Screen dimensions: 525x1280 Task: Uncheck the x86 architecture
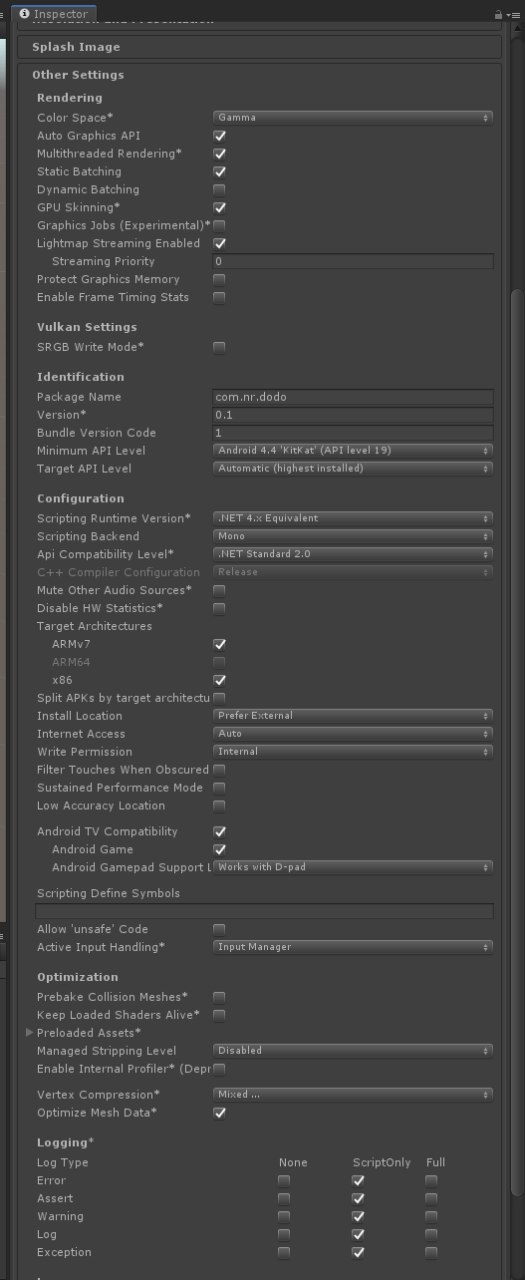219,681
